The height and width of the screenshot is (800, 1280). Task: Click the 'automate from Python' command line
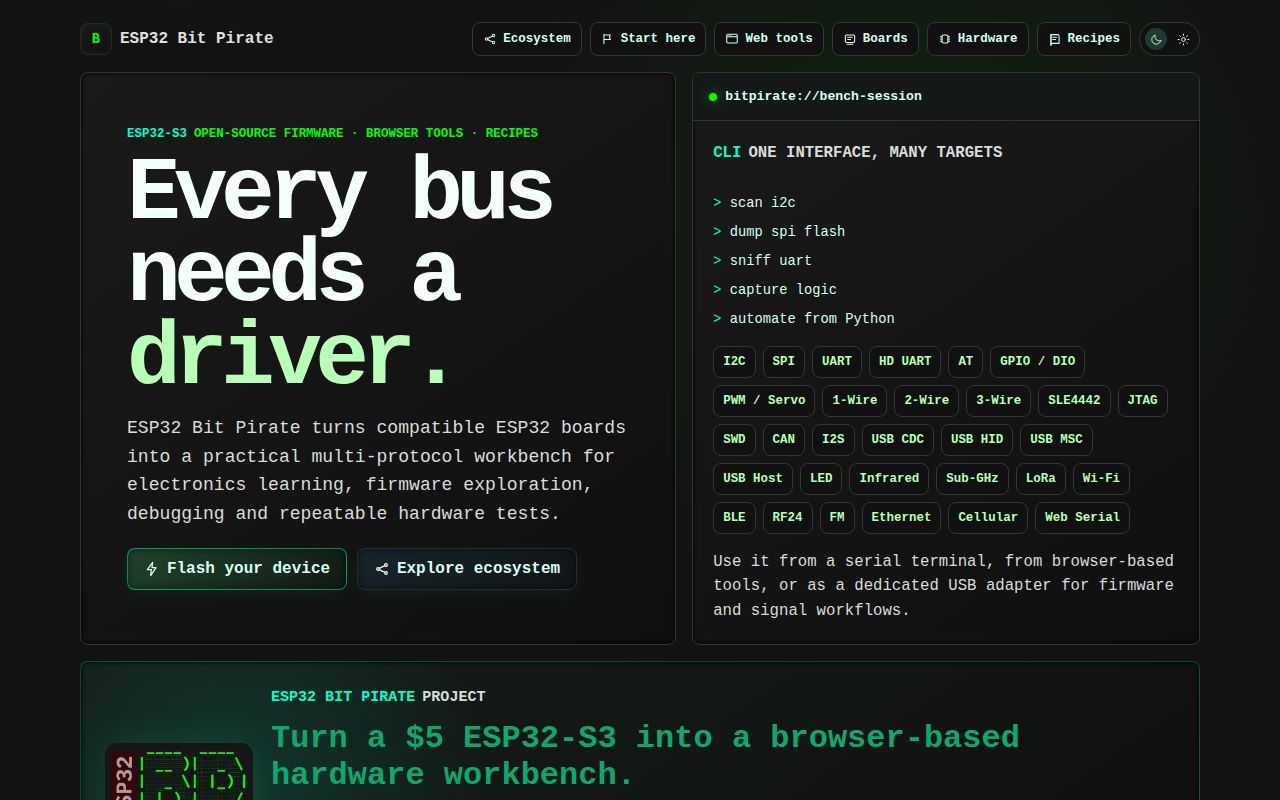pyautogui.click(x=804, y=319)
